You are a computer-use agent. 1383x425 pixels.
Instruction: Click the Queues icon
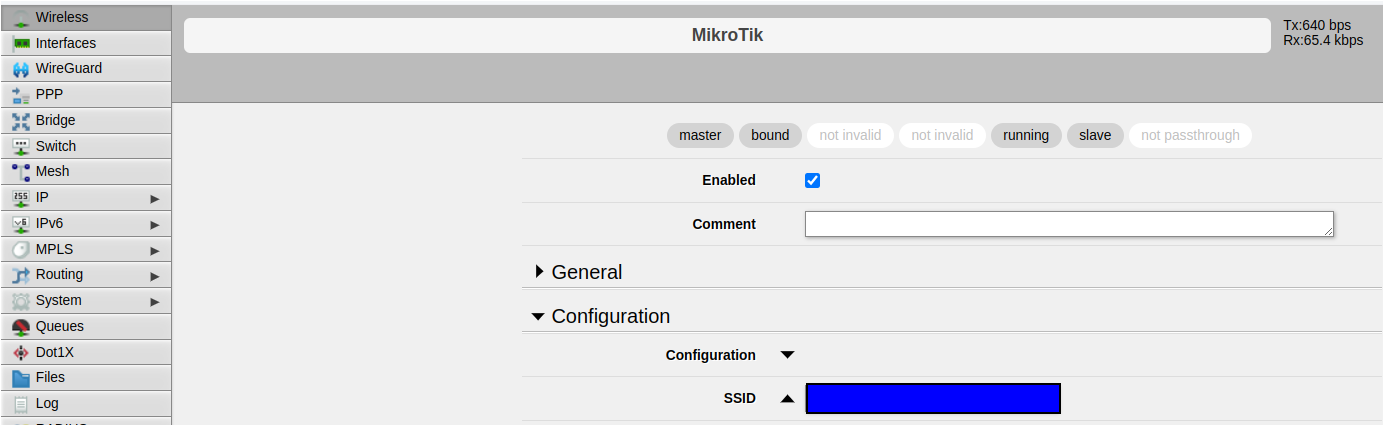(21, 327)
